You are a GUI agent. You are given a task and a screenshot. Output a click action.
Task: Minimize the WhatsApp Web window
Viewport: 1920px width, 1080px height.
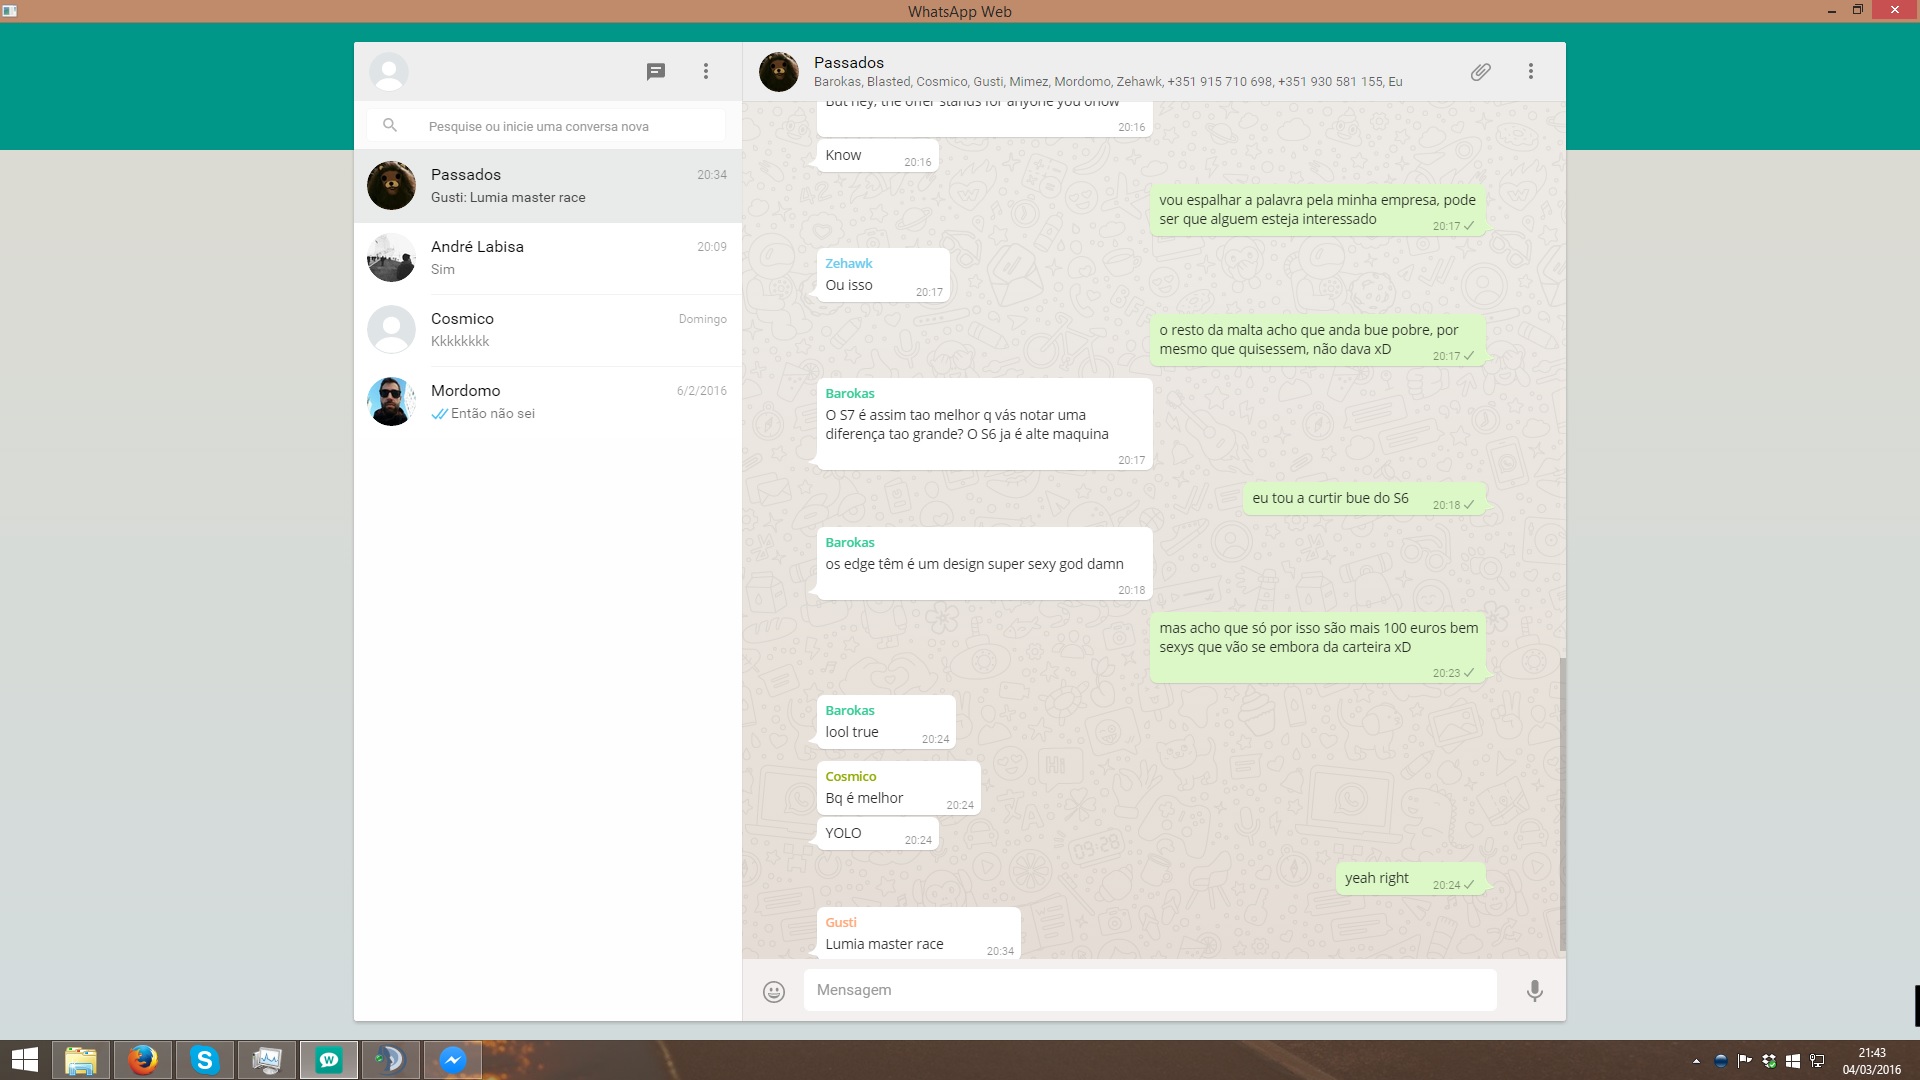coord(1832,11)
